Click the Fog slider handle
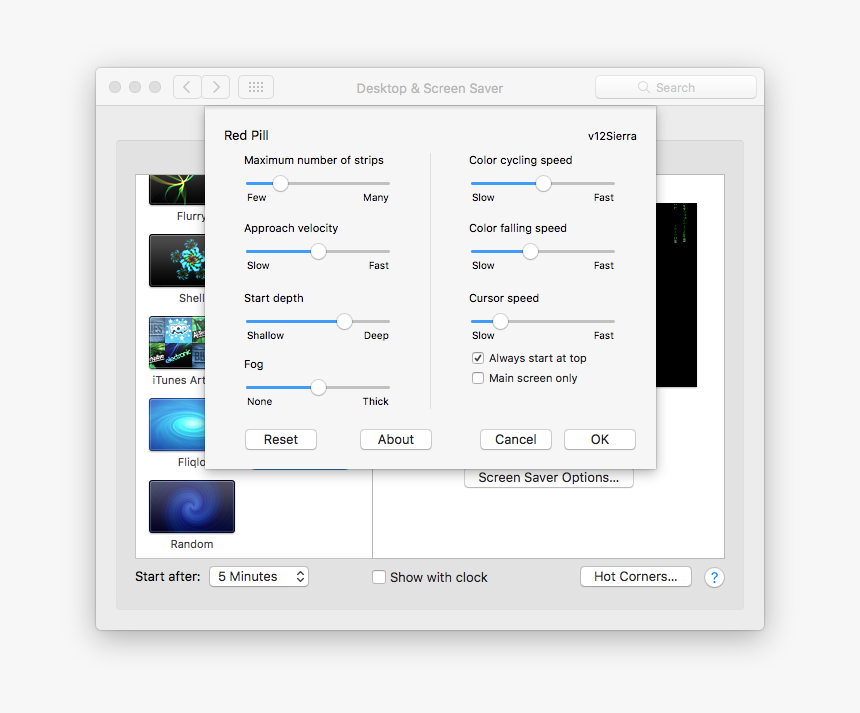This screenshot has width=860, height=713. (x=318, y=387)
